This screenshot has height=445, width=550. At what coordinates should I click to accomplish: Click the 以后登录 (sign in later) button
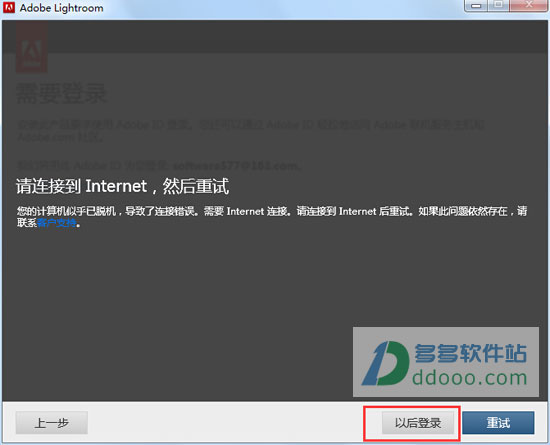418,423
